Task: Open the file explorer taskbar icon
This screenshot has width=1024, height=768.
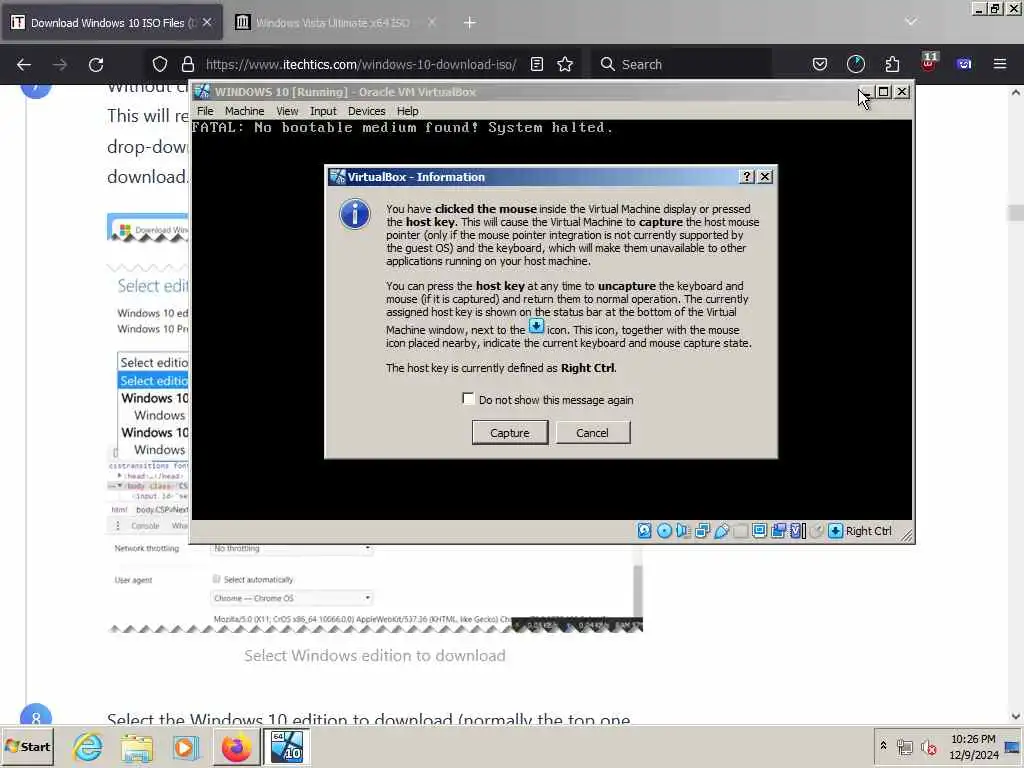Action: (136, 746)
